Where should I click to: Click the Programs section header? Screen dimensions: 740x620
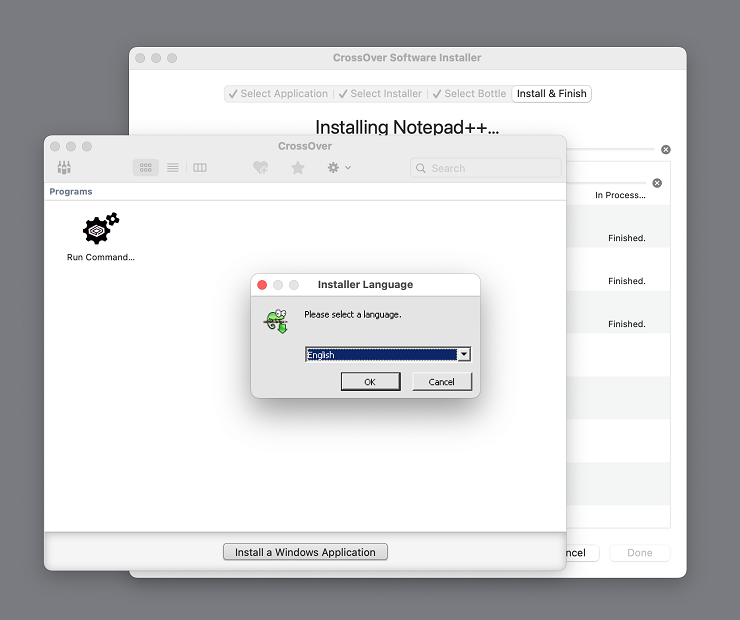click(x=71, y=192)
